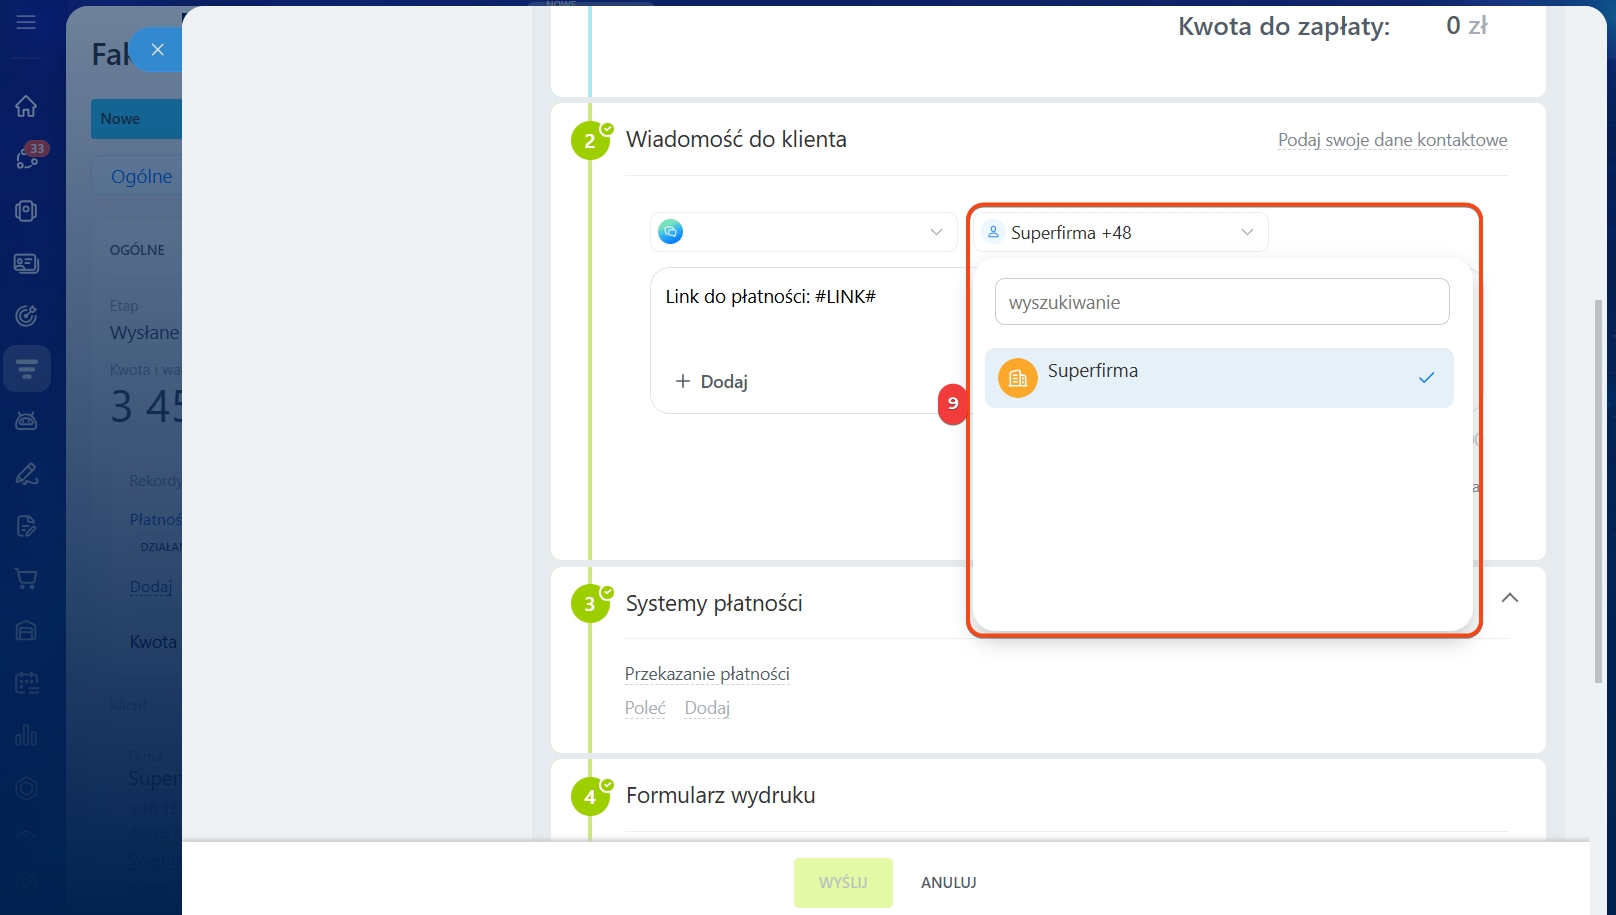This screenshot has width=1616, height=915.
Task: Collapse the Systemy płatności section
Action: click(1509, 598)
